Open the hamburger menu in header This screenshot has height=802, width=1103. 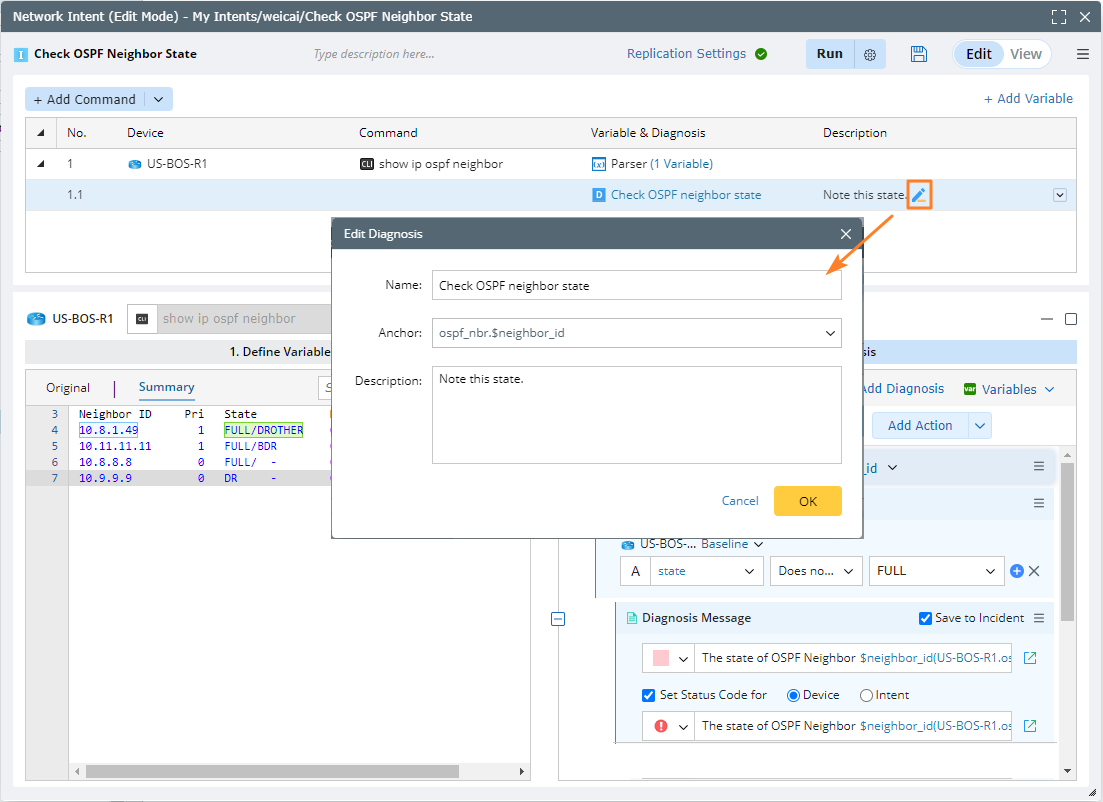click(1083, 54)
